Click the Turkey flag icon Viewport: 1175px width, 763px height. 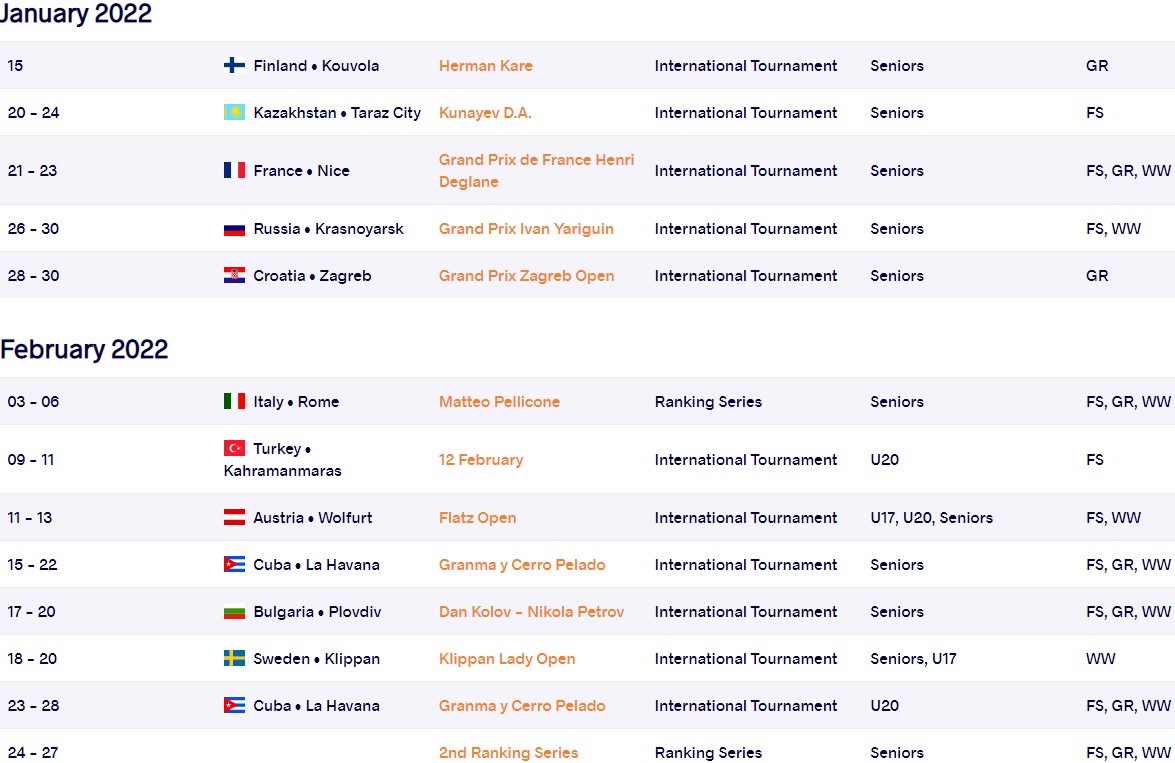(234, 448)
